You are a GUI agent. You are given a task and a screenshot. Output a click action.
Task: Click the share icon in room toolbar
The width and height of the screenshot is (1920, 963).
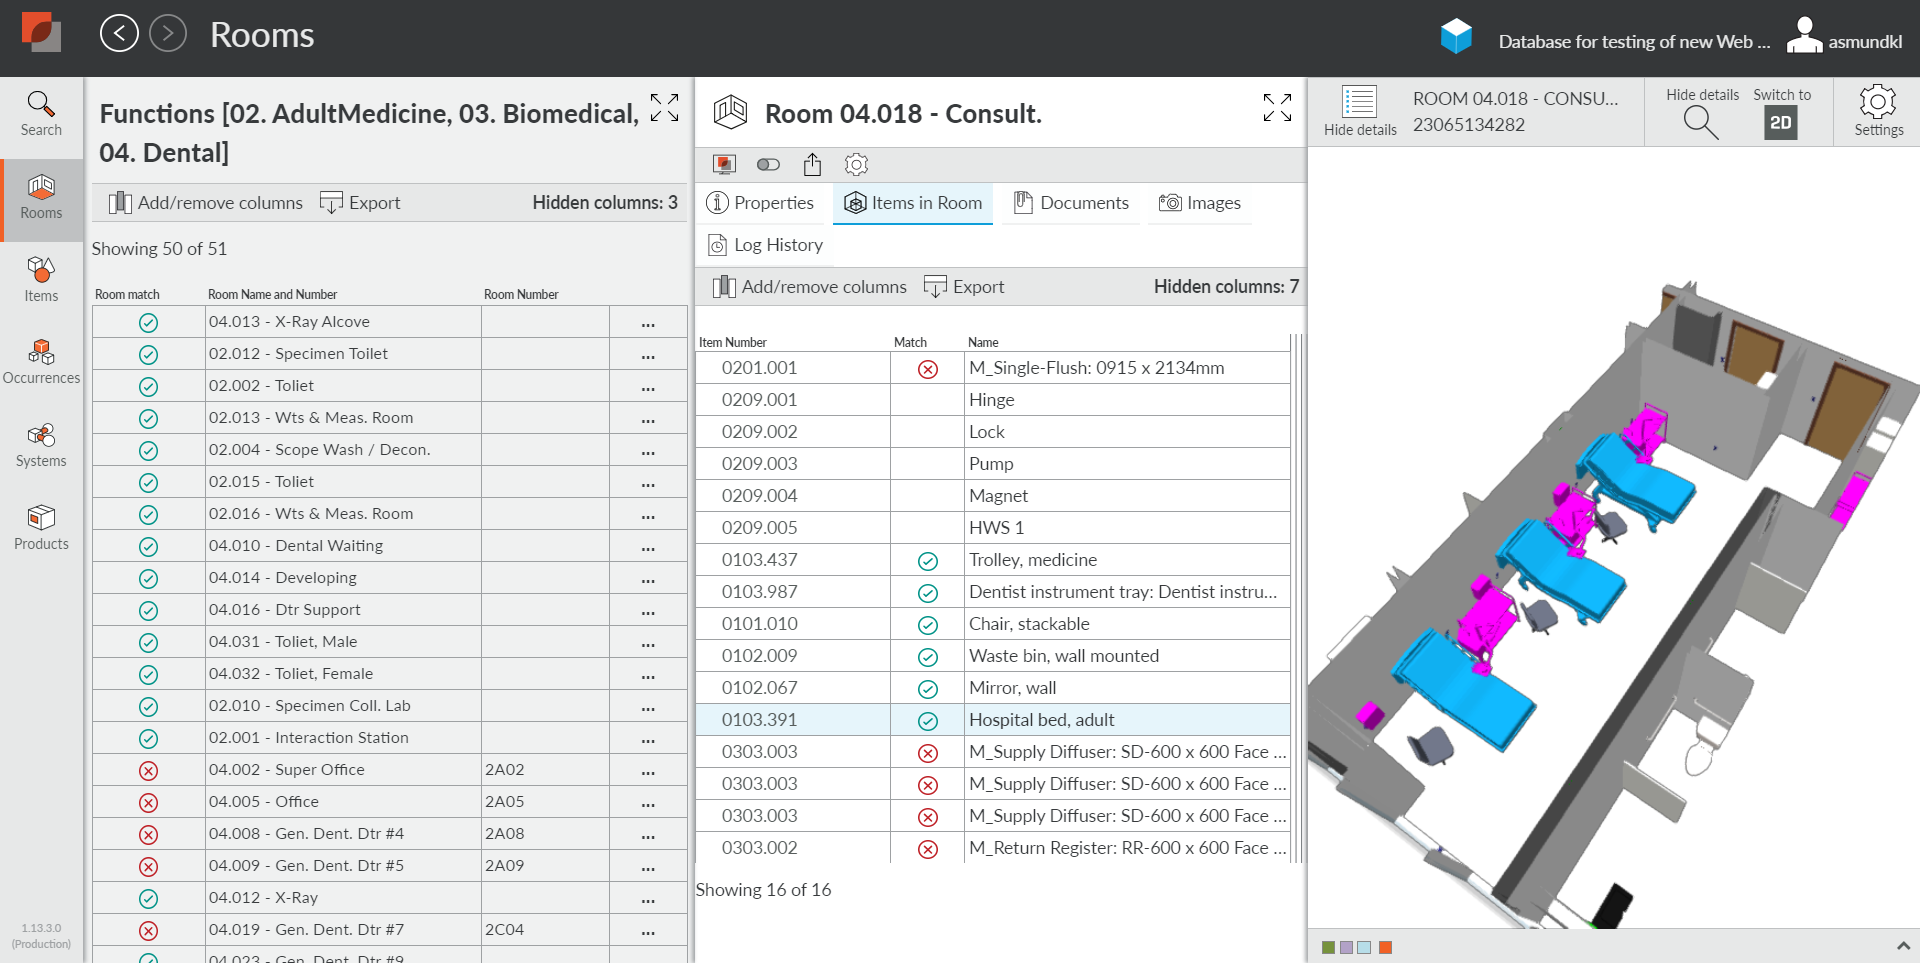[812, 164]
